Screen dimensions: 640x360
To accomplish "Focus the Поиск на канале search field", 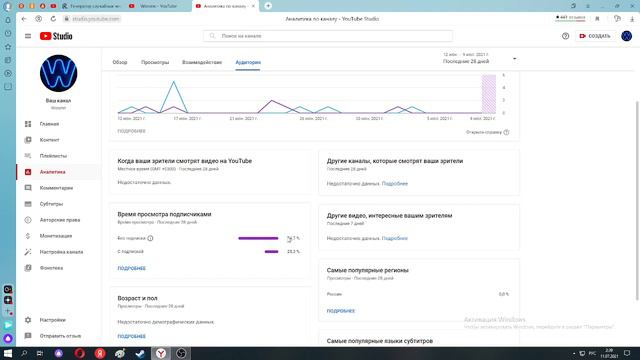I will pos(328,36).
